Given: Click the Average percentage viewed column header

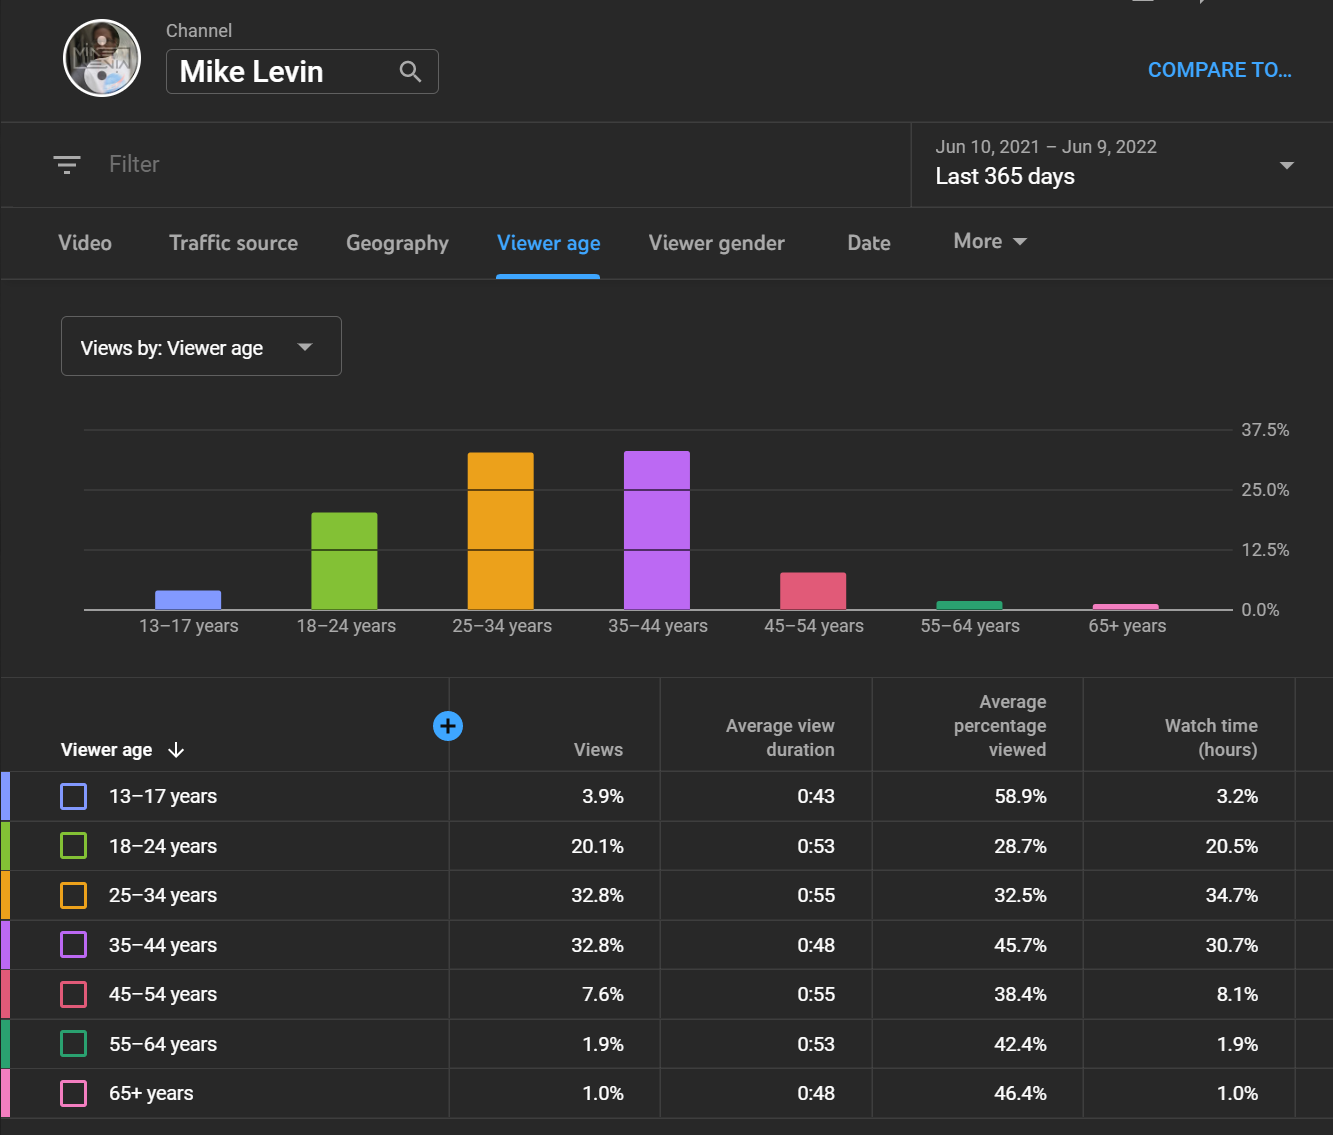Looking at the screenshot, I should click(1000, 726).
